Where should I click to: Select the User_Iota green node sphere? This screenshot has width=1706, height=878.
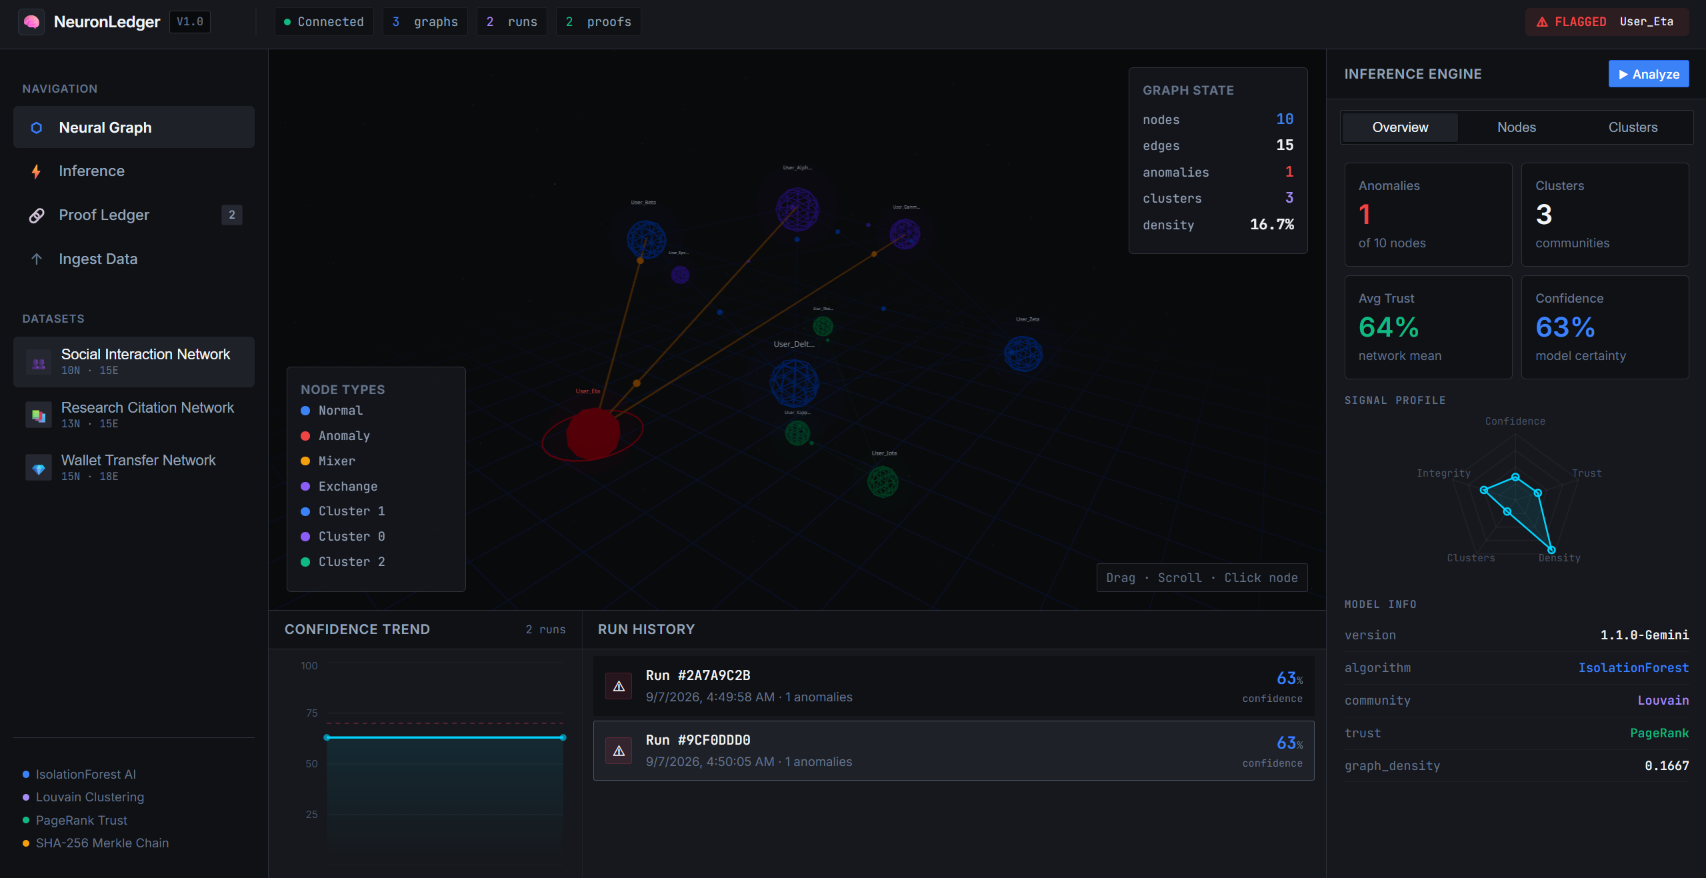pyautogui.click(x=883, y=482)
